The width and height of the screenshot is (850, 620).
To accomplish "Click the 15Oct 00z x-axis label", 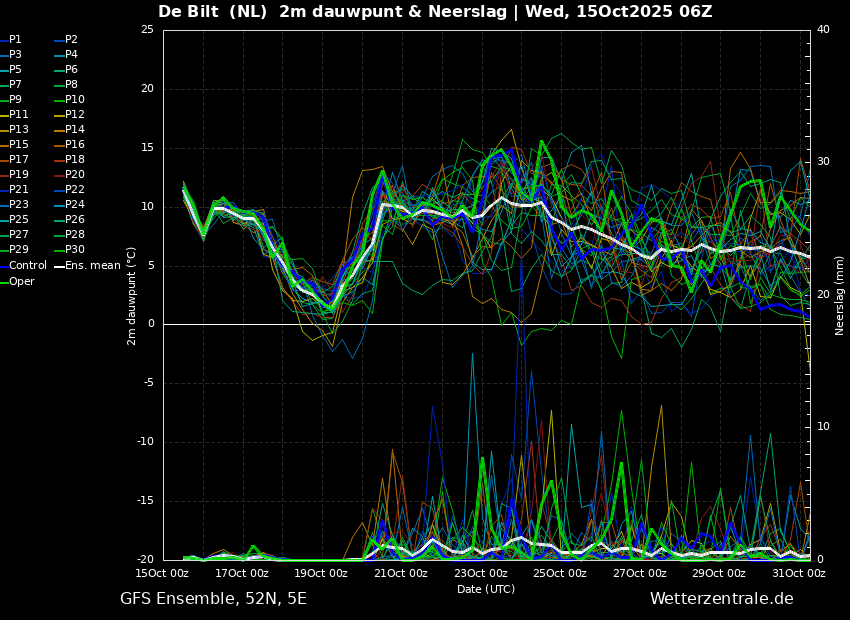I will (162, 573).
